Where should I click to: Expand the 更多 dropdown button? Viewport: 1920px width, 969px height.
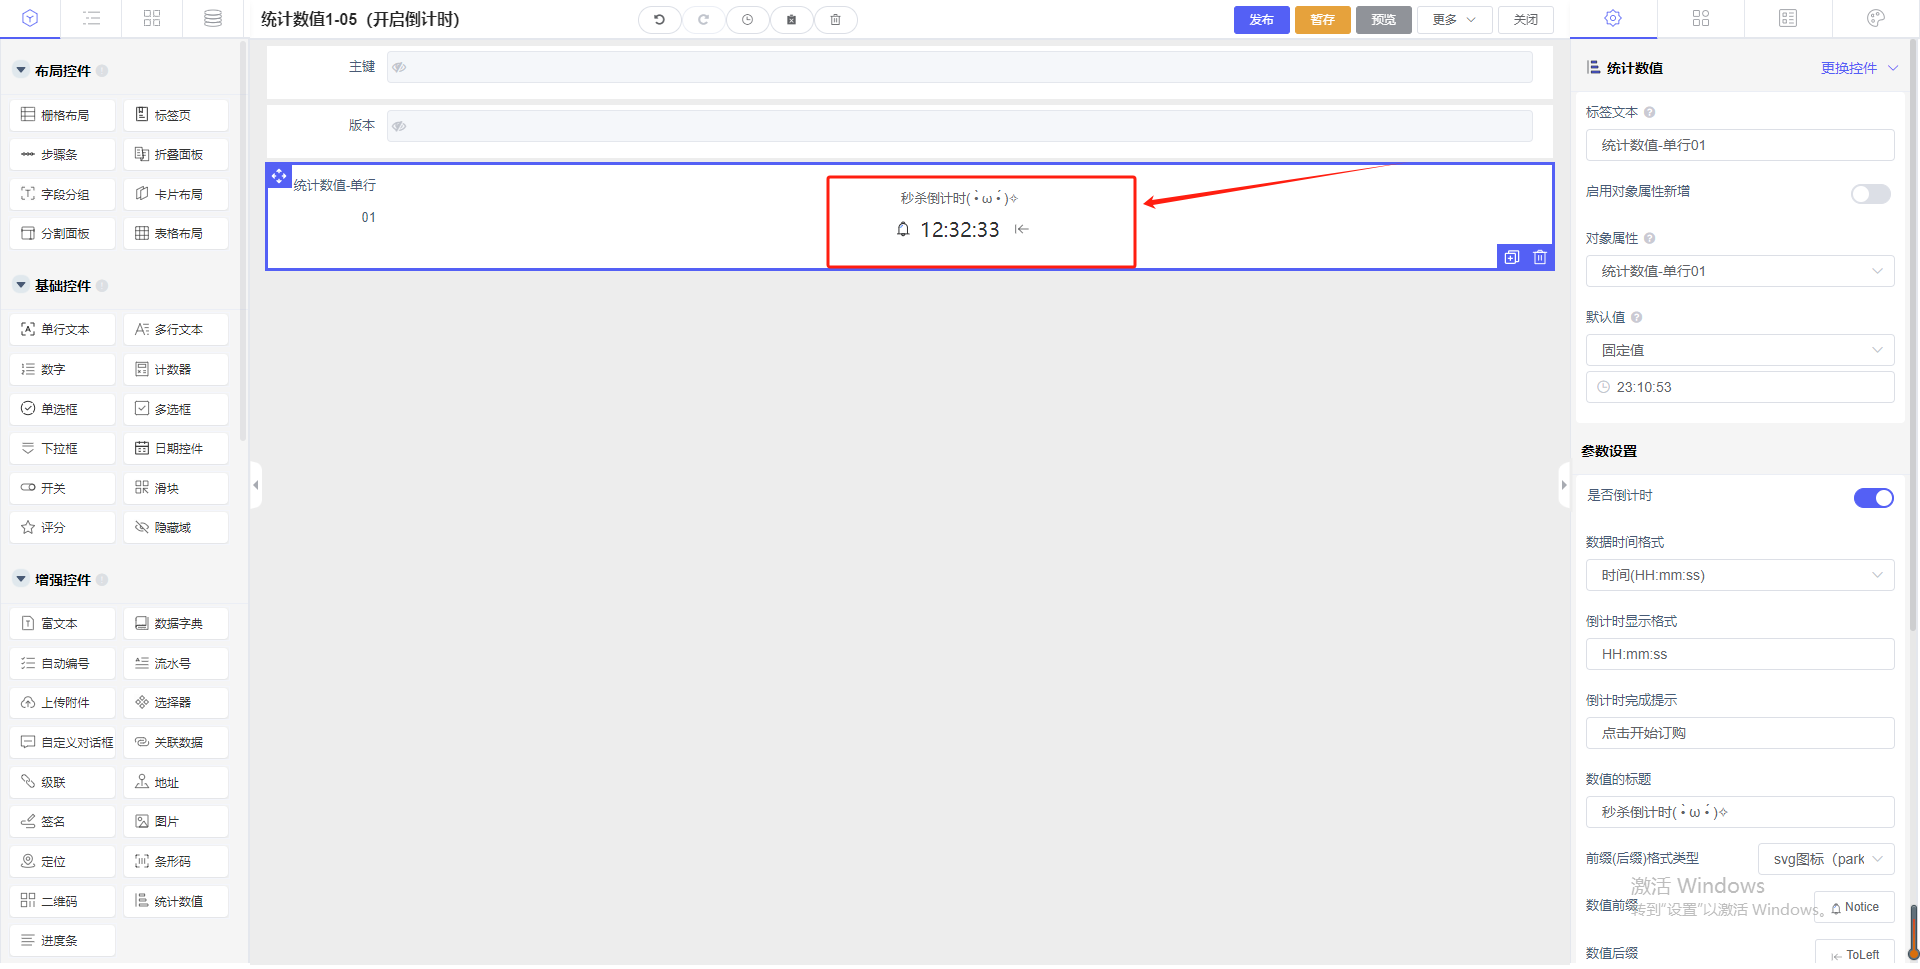click(1454, 20)
